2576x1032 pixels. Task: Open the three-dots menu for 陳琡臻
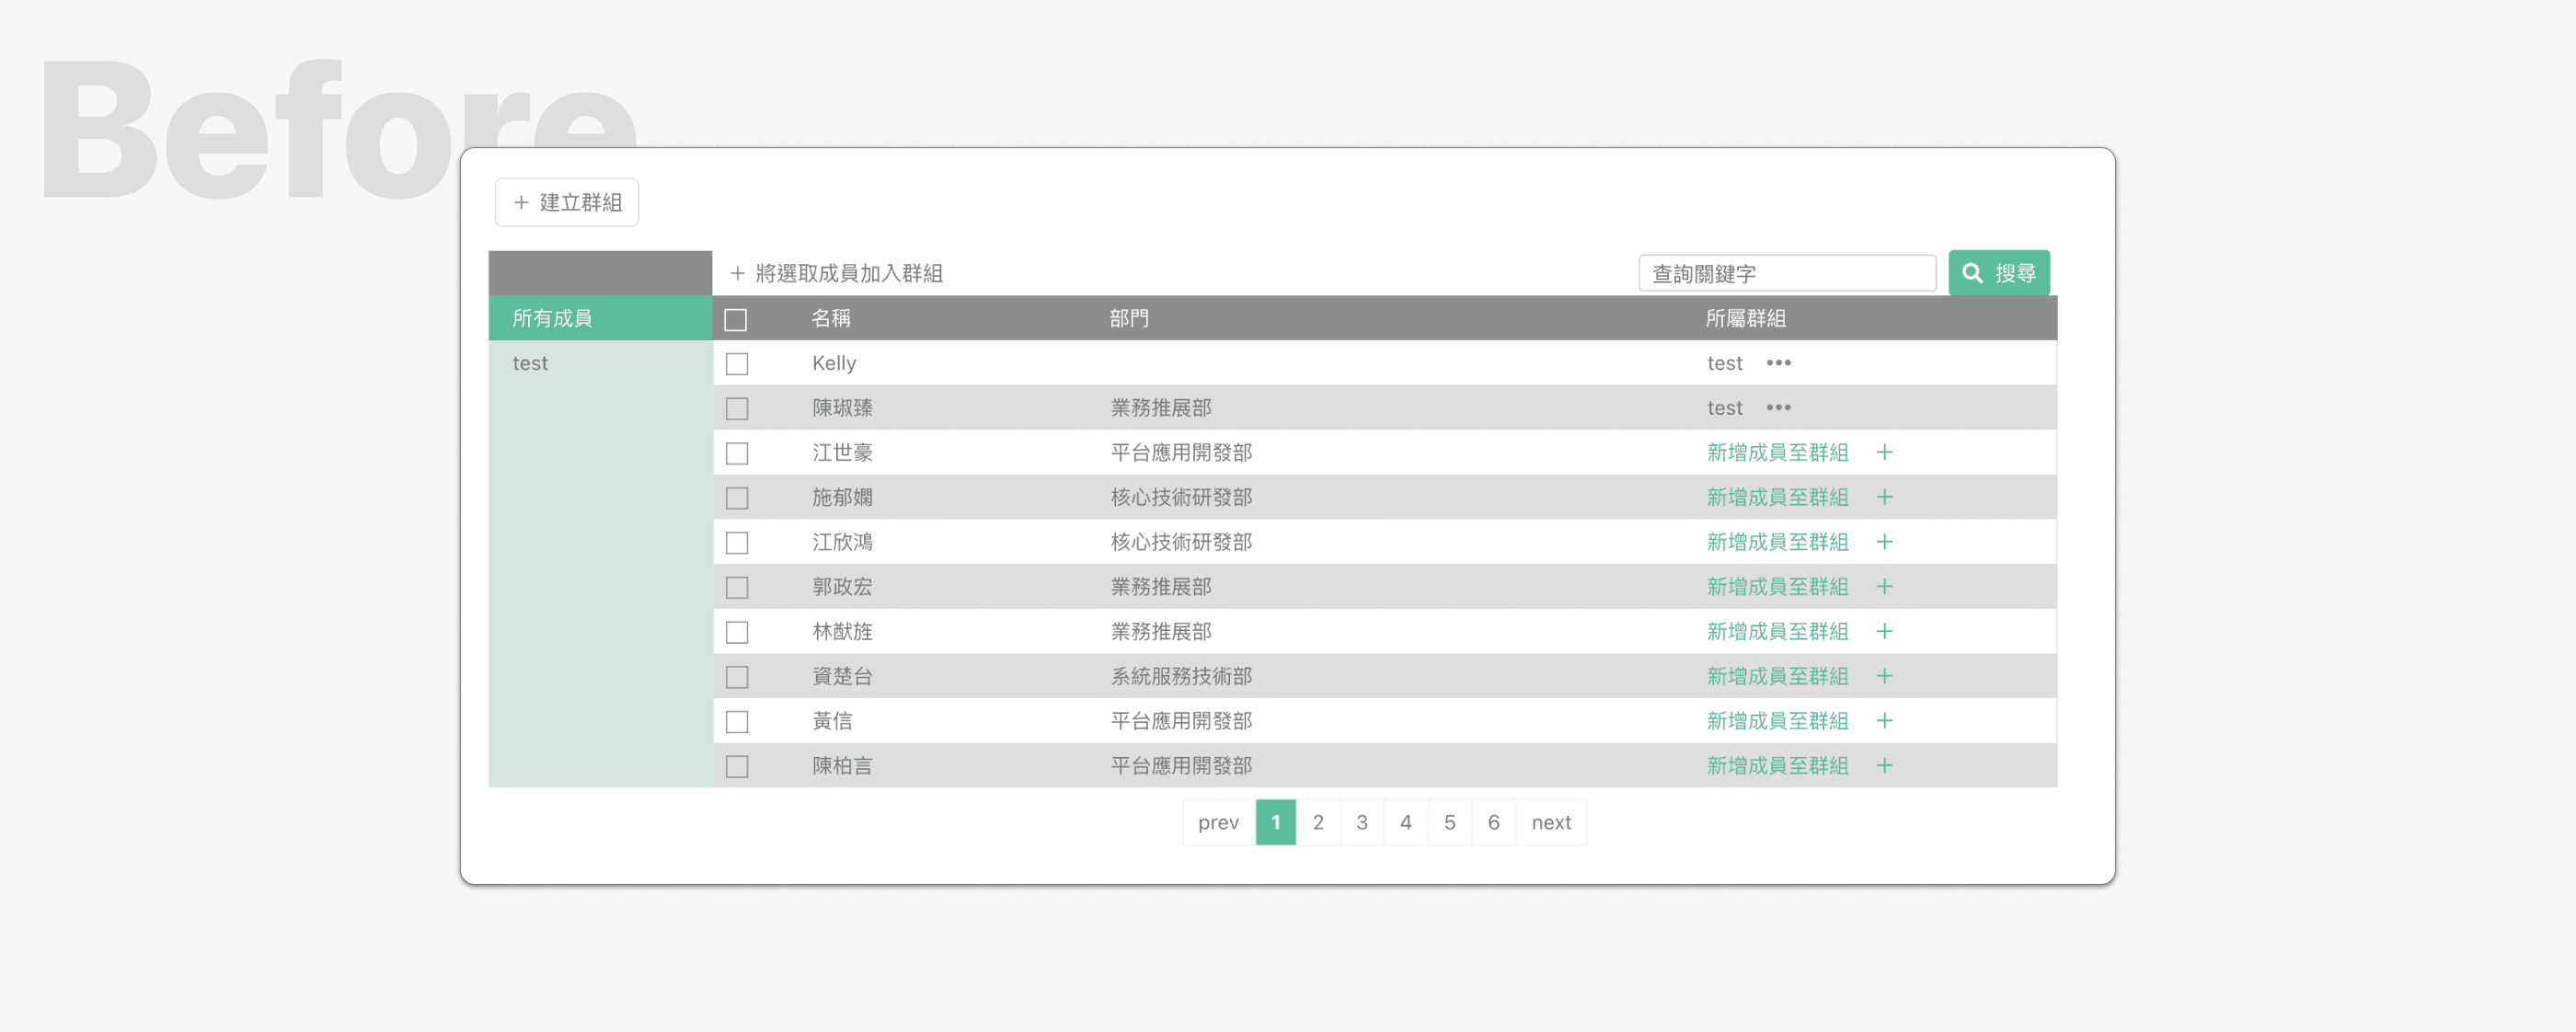pyautogui.click(x=1777, y=408)
